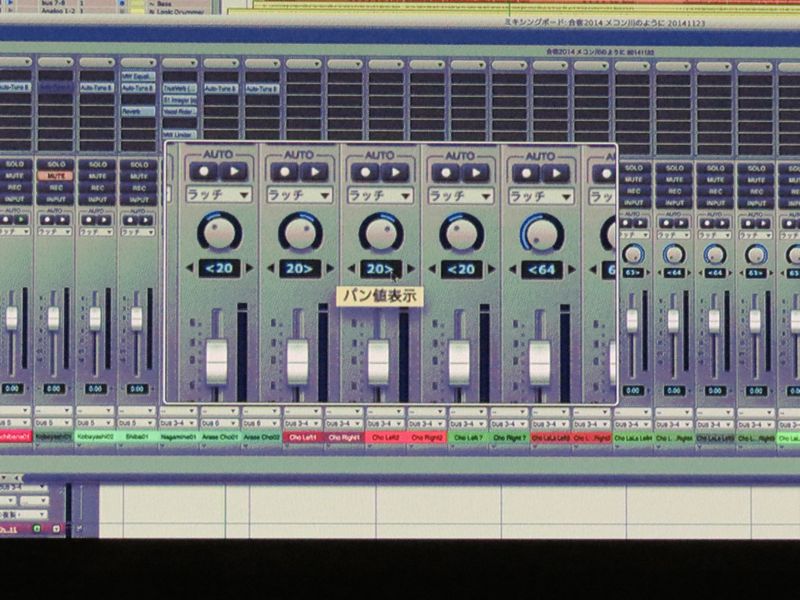The height and width of the screenshot is (600, 800).
Task: Click the volume fader on the <64 strip
Action: point(539,362)
